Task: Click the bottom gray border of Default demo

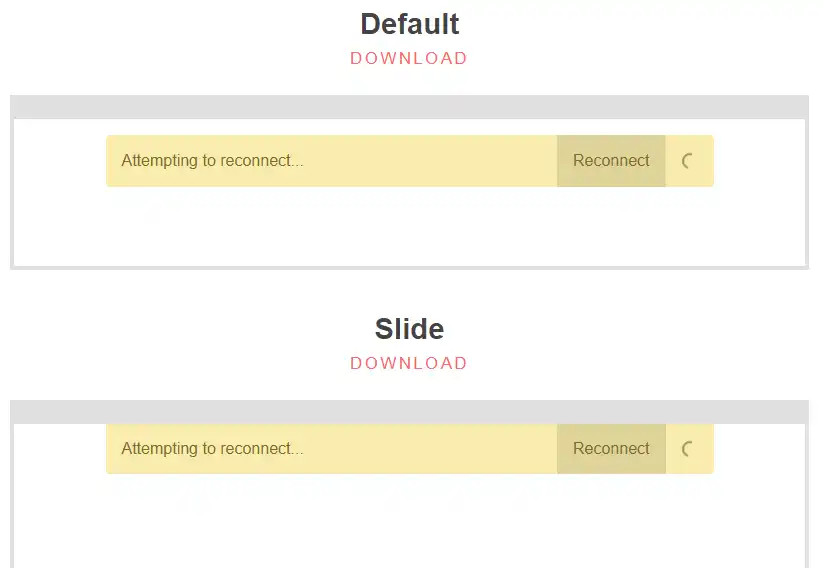Action: 409,268
